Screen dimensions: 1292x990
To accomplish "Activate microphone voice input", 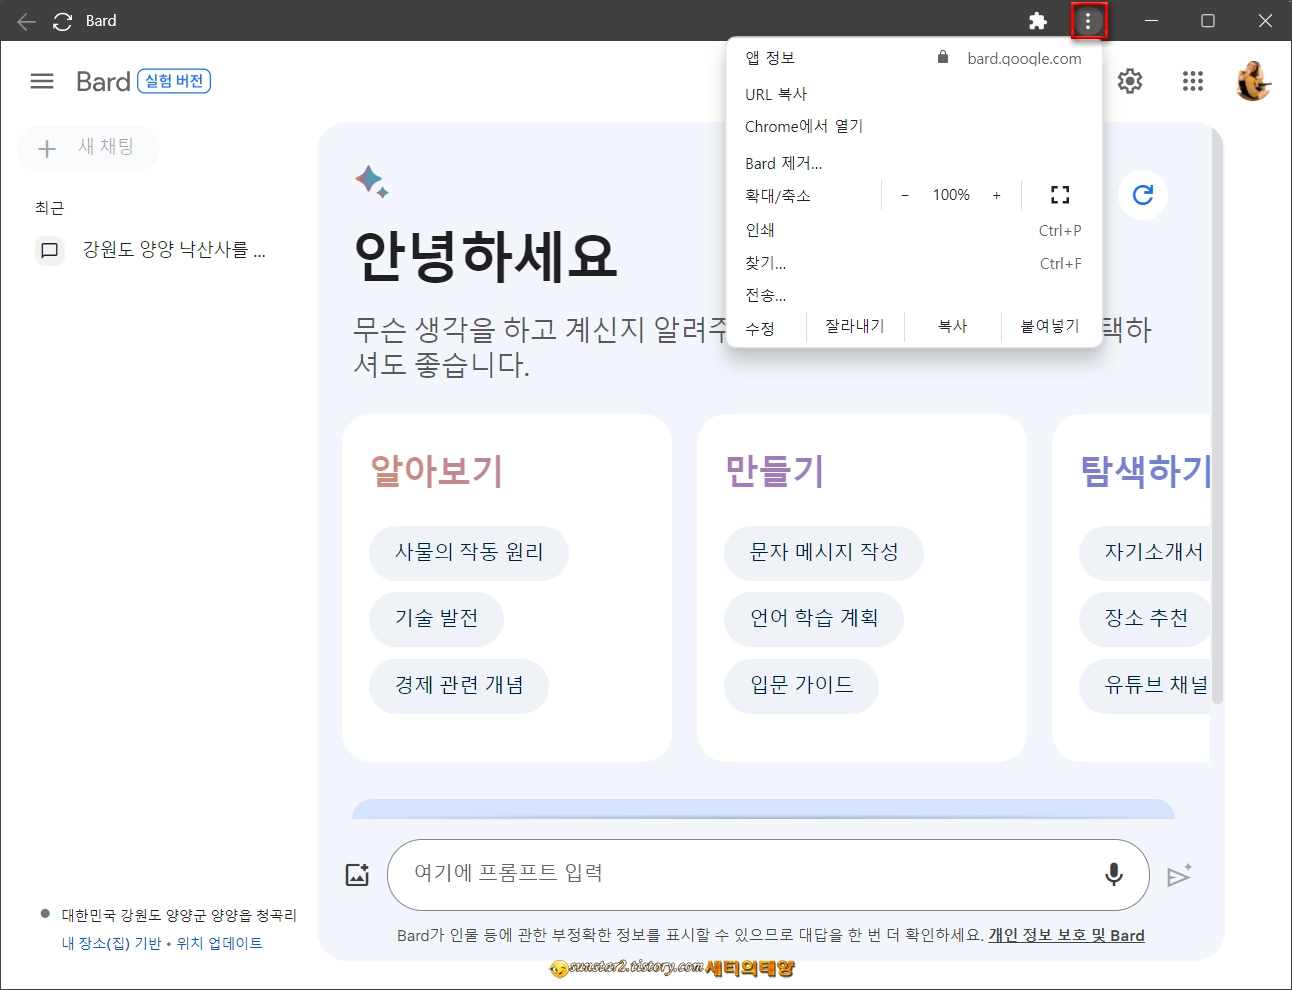I will 1113,875.
